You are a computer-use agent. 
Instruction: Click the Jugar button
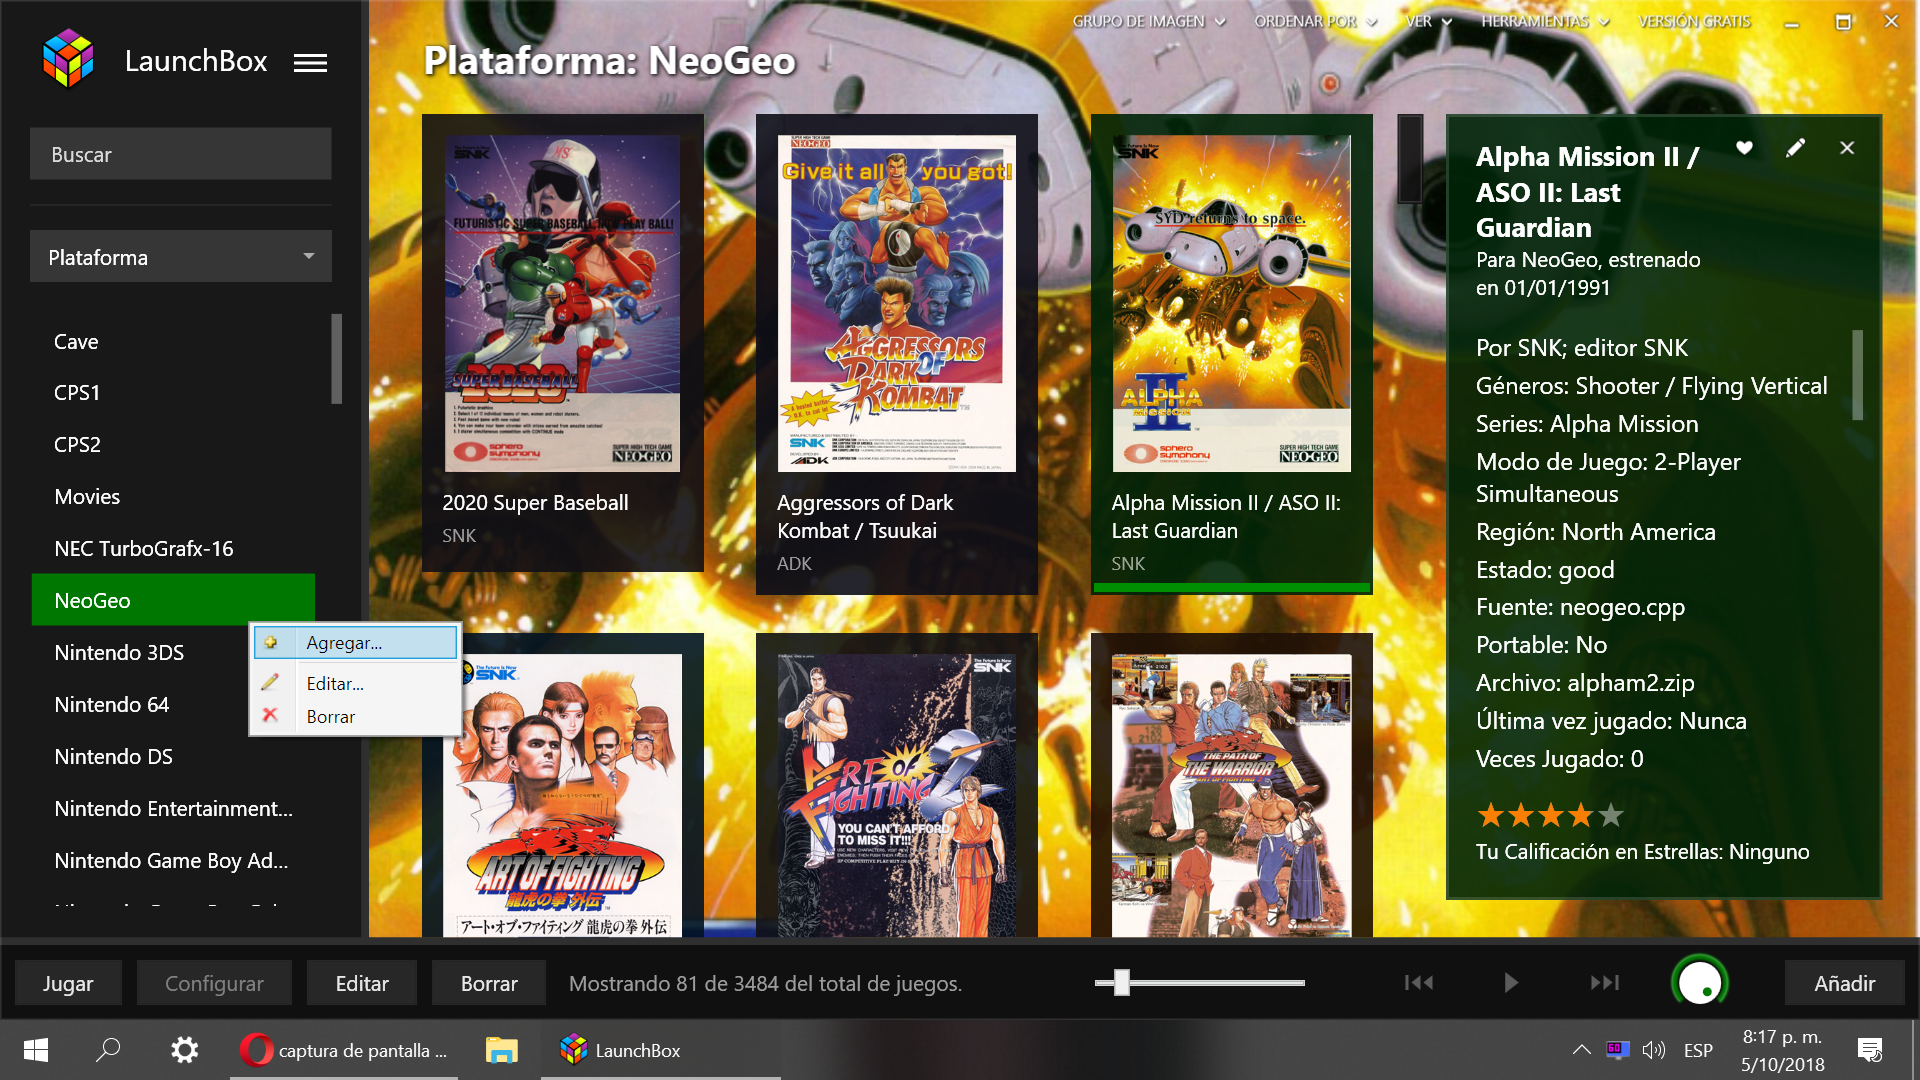pyautogui.click(x=68, y=983)
